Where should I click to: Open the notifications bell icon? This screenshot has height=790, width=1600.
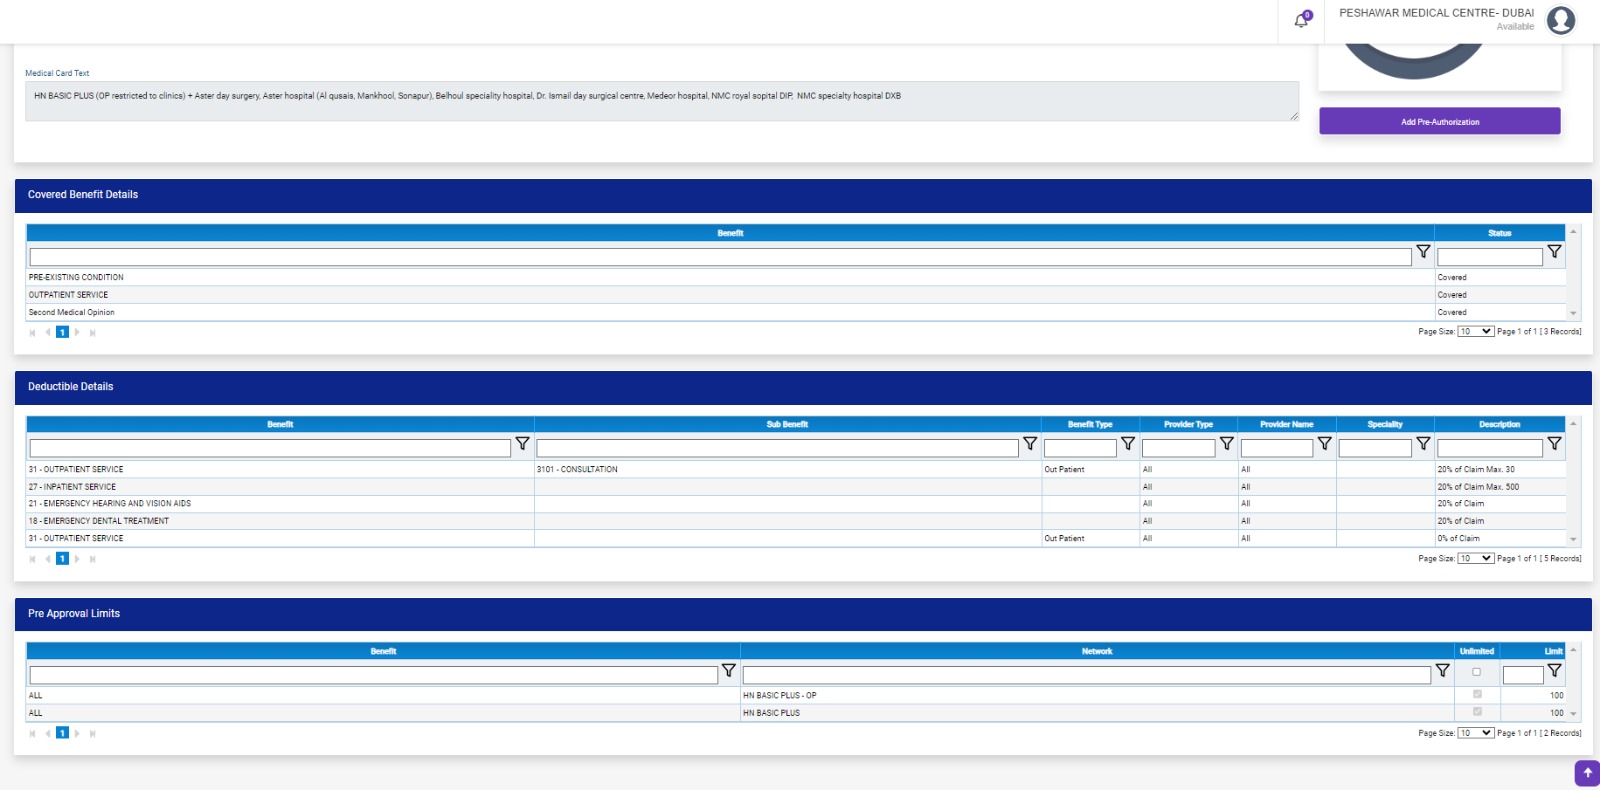1301,20
